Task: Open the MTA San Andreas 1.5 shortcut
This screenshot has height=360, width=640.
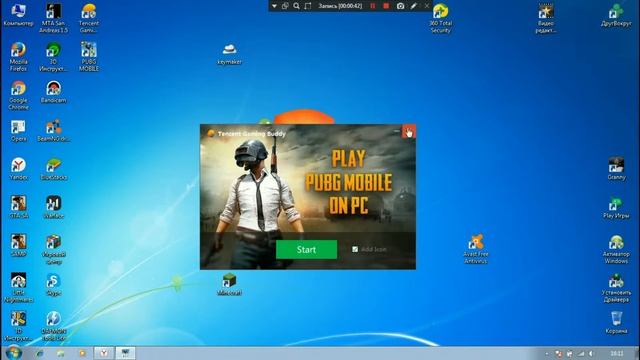Action: 53,18
